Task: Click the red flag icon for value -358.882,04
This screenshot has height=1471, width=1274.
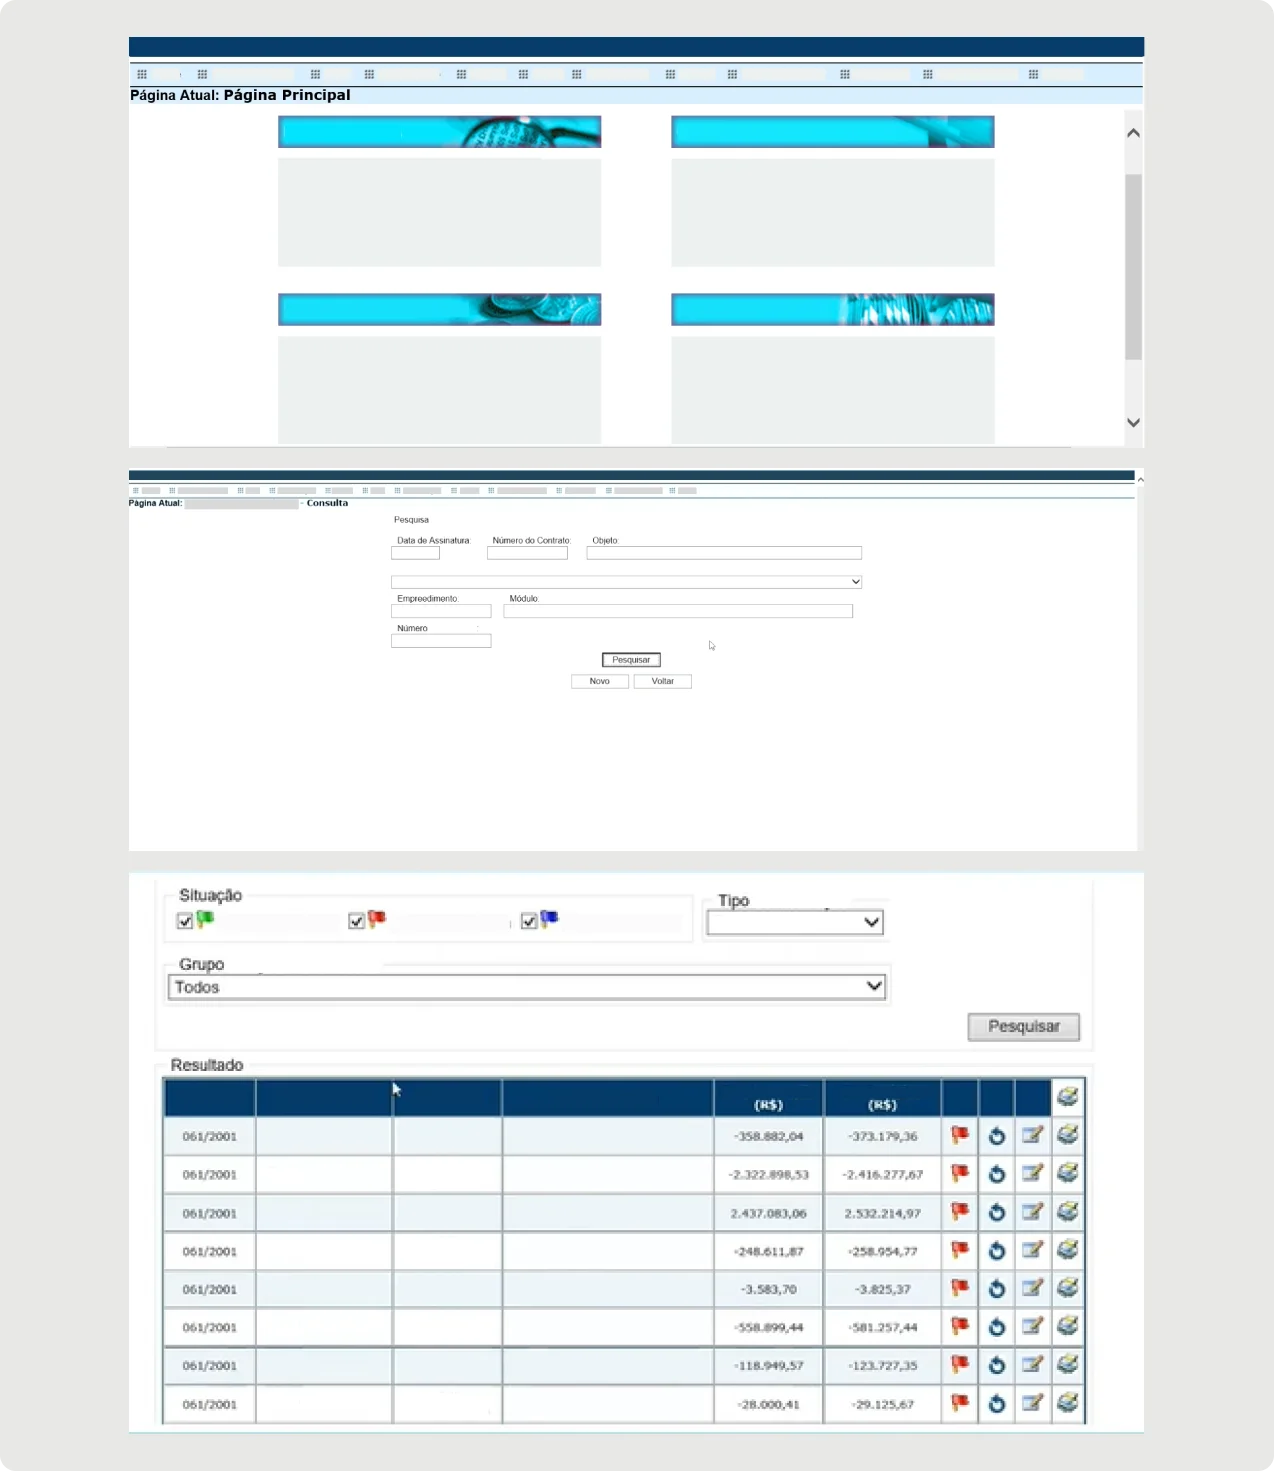Action: click(960, 1135)
